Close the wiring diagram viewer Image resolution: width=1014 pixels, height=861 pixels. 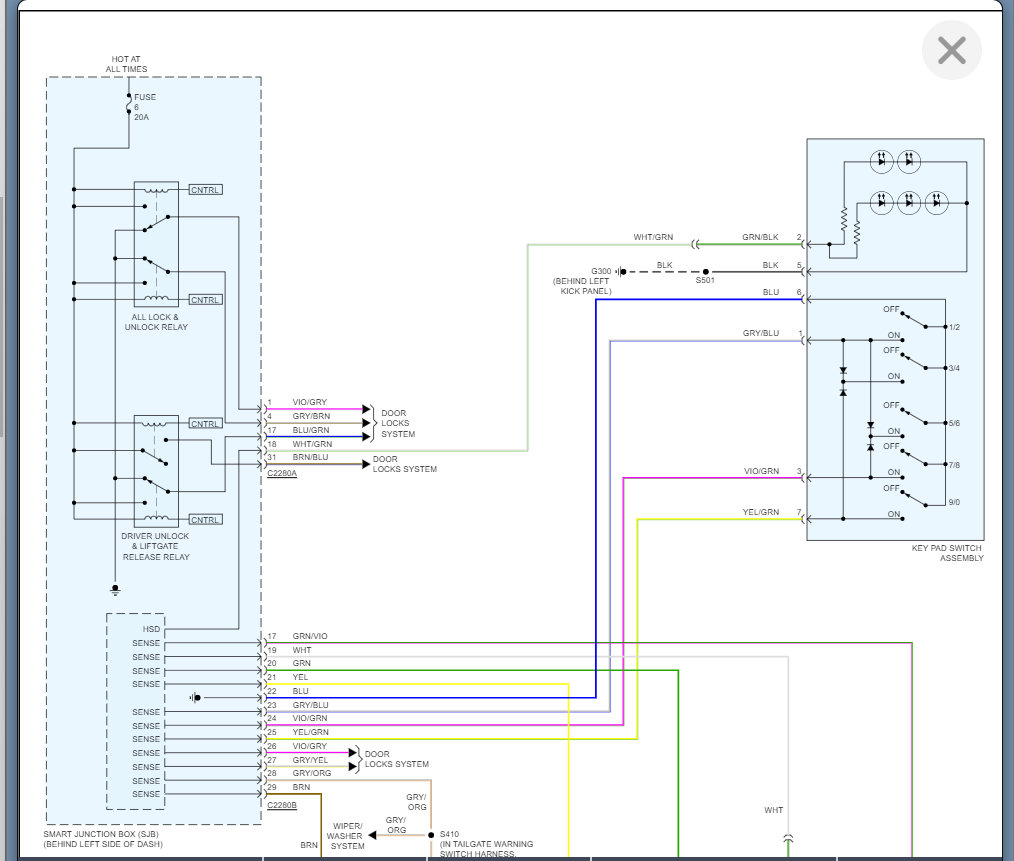coord(951,50)
